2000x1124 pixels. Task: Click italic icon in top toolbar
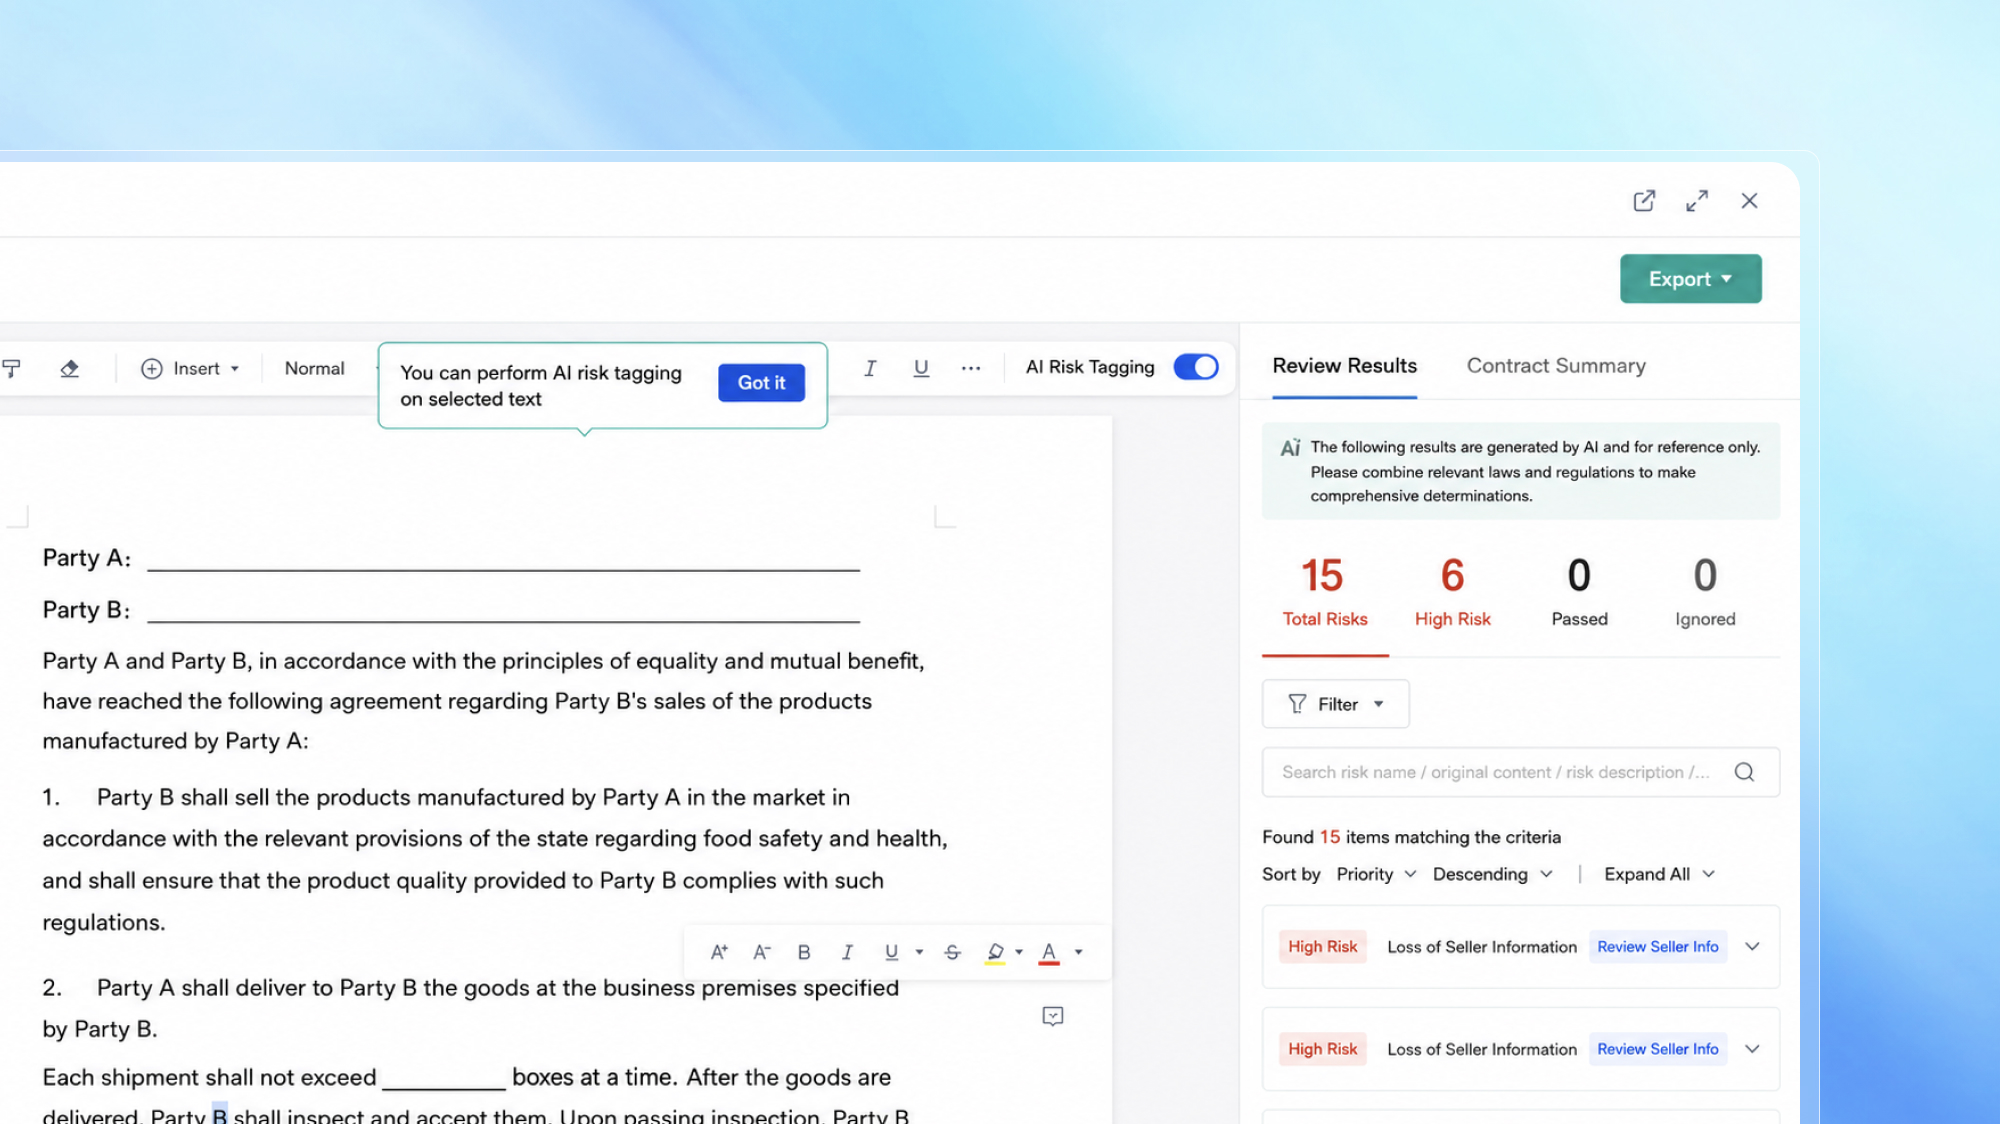[870, 368]
